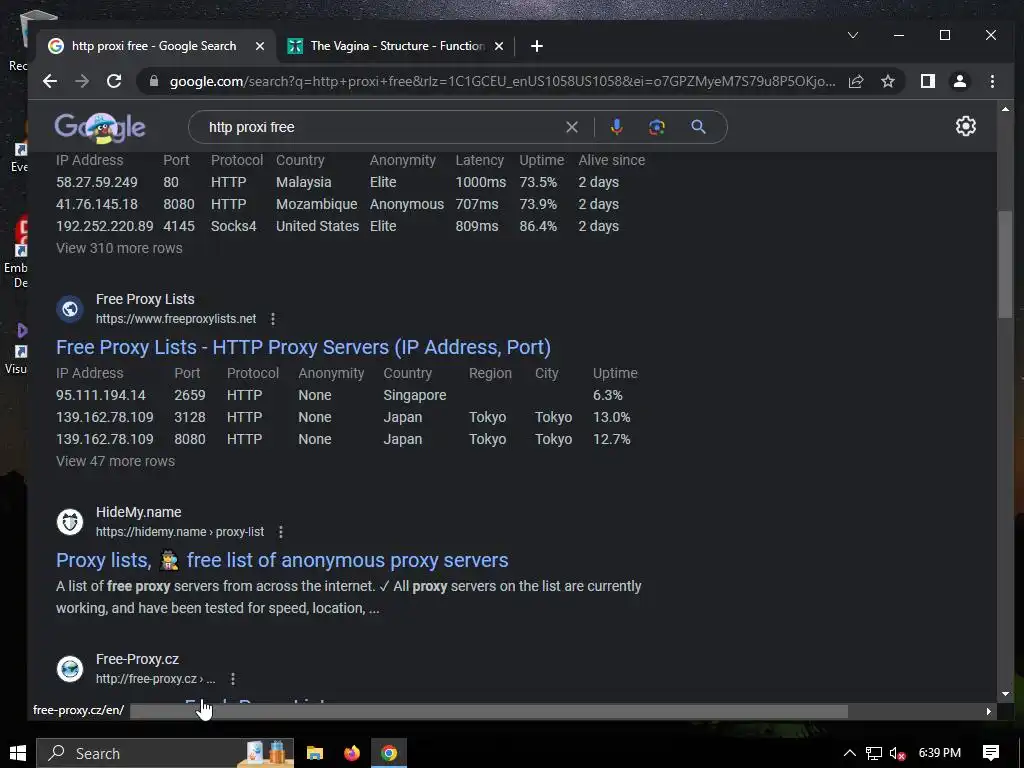
Task: Click IP address 192.252.220.89
Action: (104, 226)
